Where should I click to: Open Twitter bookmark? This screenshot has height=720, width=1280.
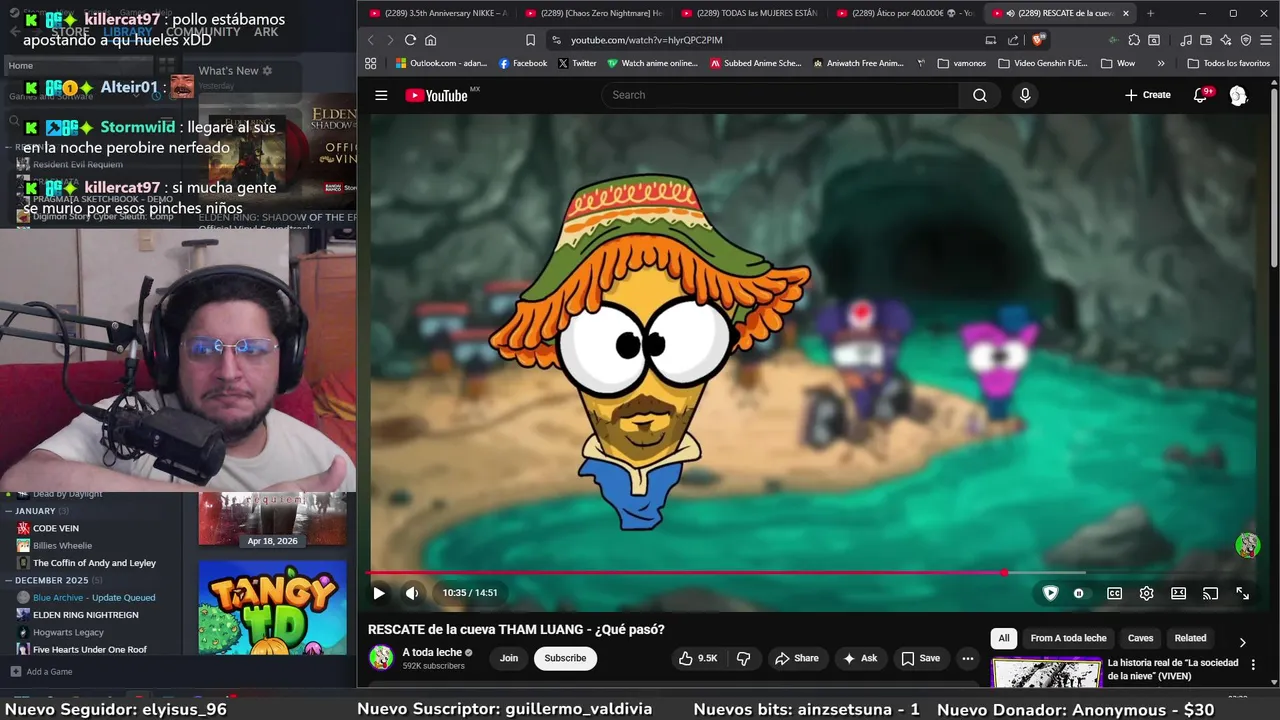coord(577,63)
